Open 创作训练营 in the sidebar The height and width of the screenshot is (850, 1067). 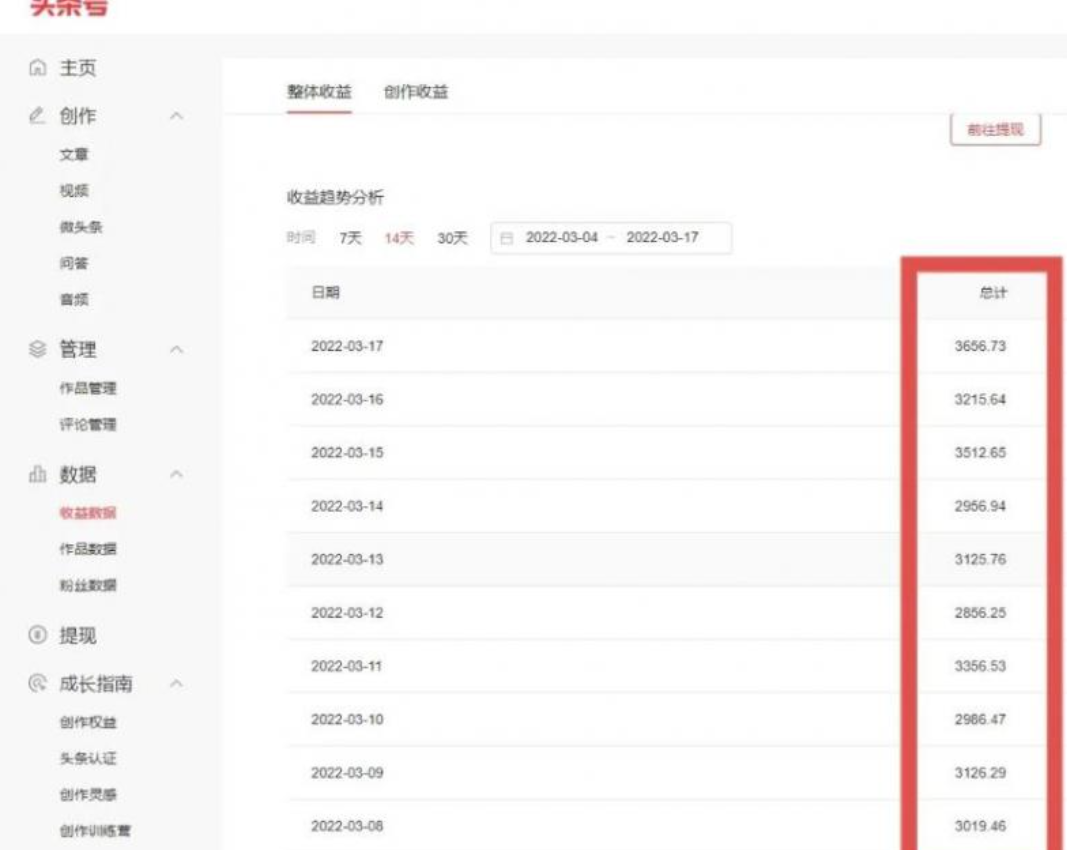tap(95, 830)
